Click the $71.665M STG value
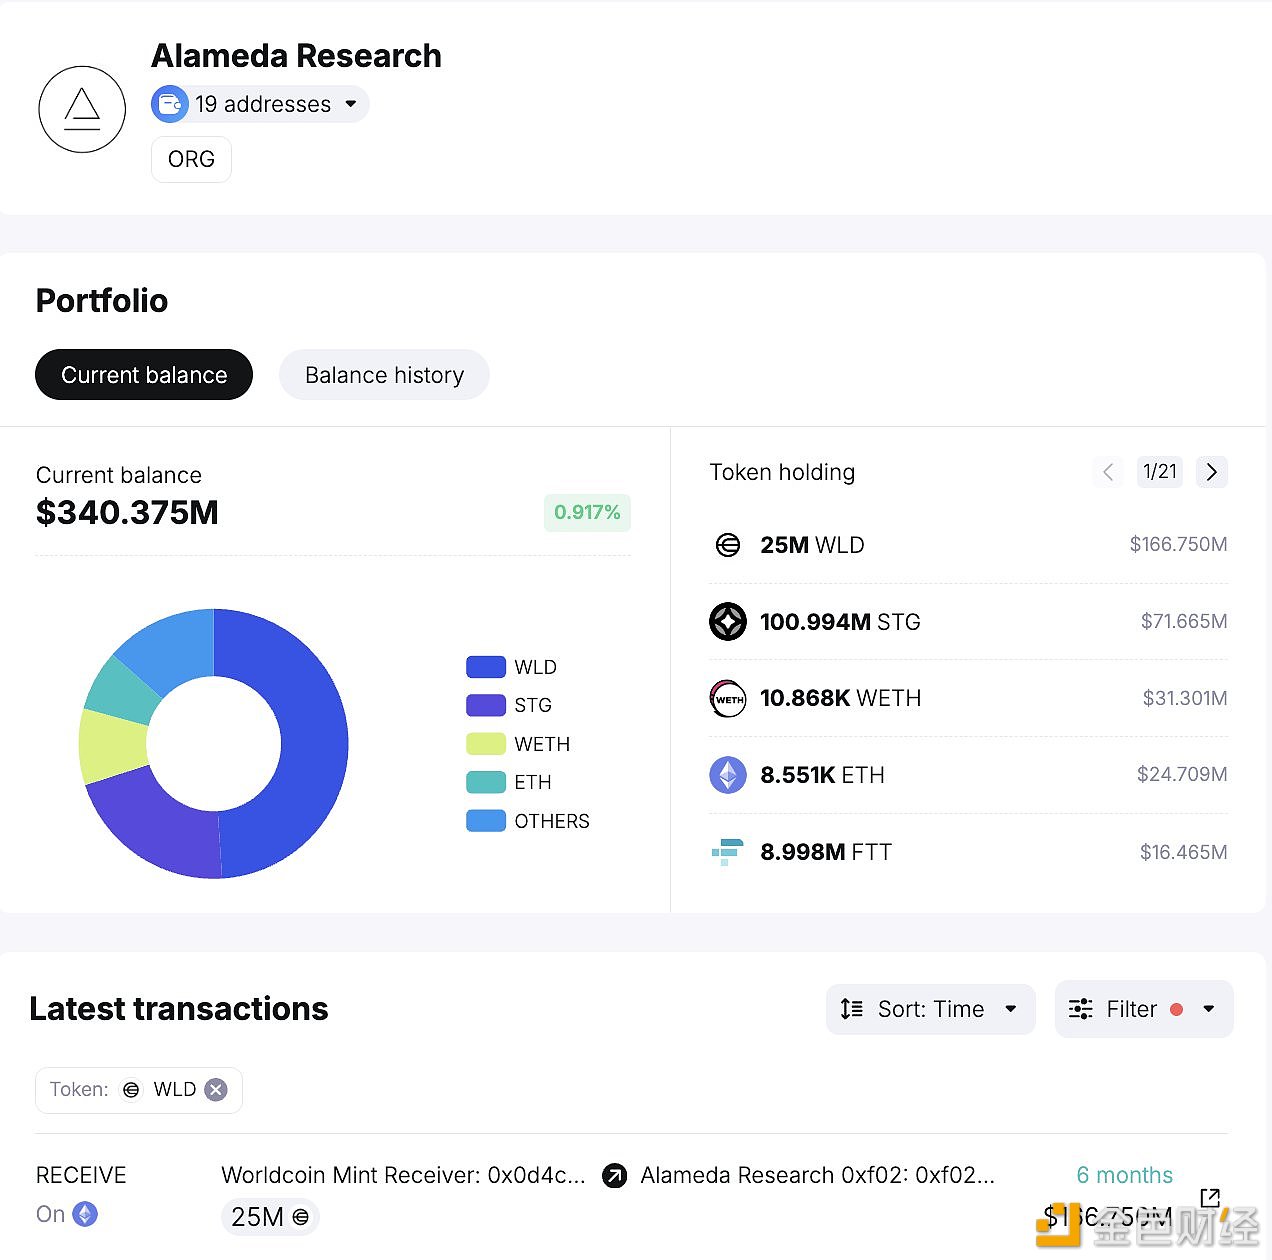This screenshot has height=1260, width=1272. 1184,621
